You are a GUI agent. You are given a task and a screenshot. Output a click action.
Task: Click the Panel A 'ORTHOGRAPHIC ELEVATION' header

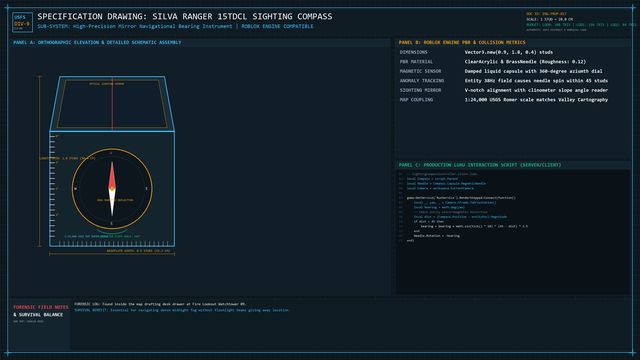[x=97, y=42]
